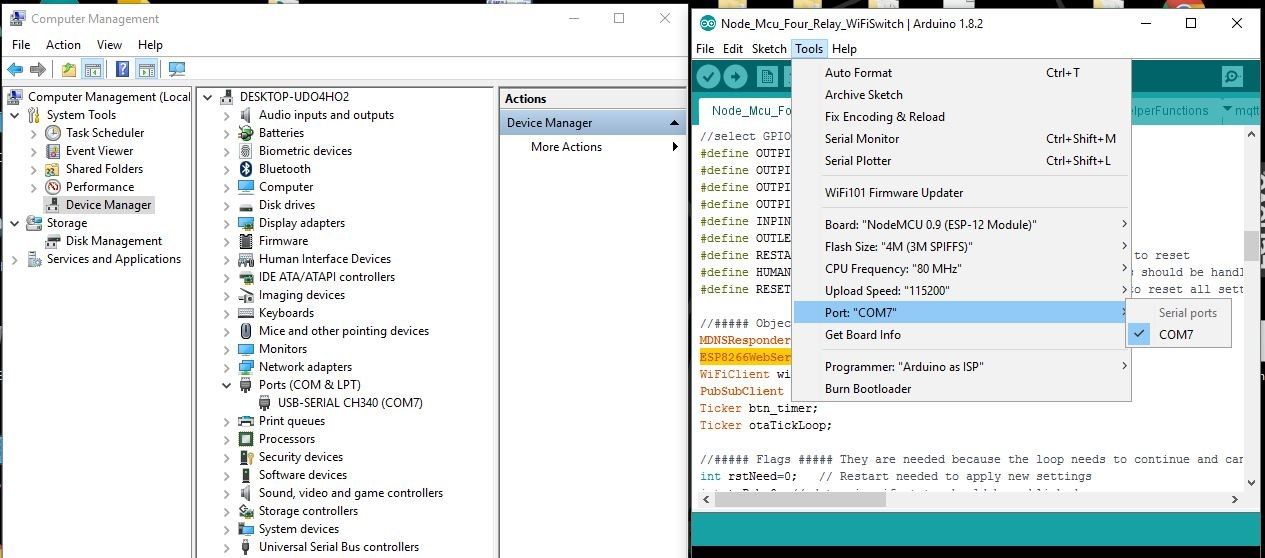Screen dimensions: 1265x558
Task: Click the Disk Management icon in tree
Action: 53,241
